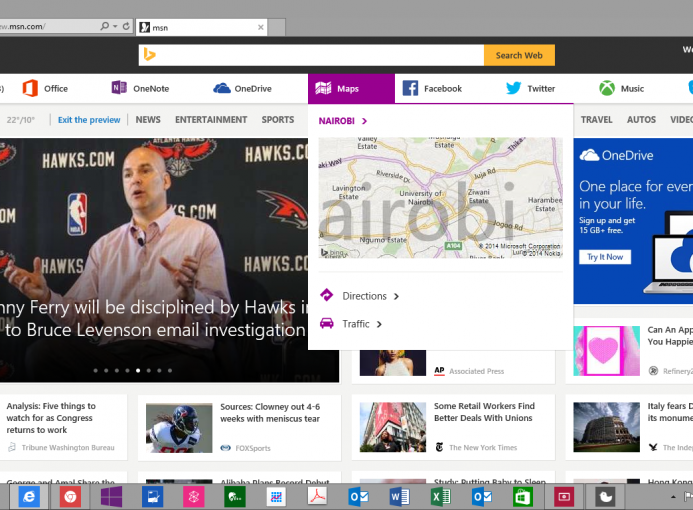Launch Excel from the taskbar
This screenshot has height=510, width=693.
[440, 496]
